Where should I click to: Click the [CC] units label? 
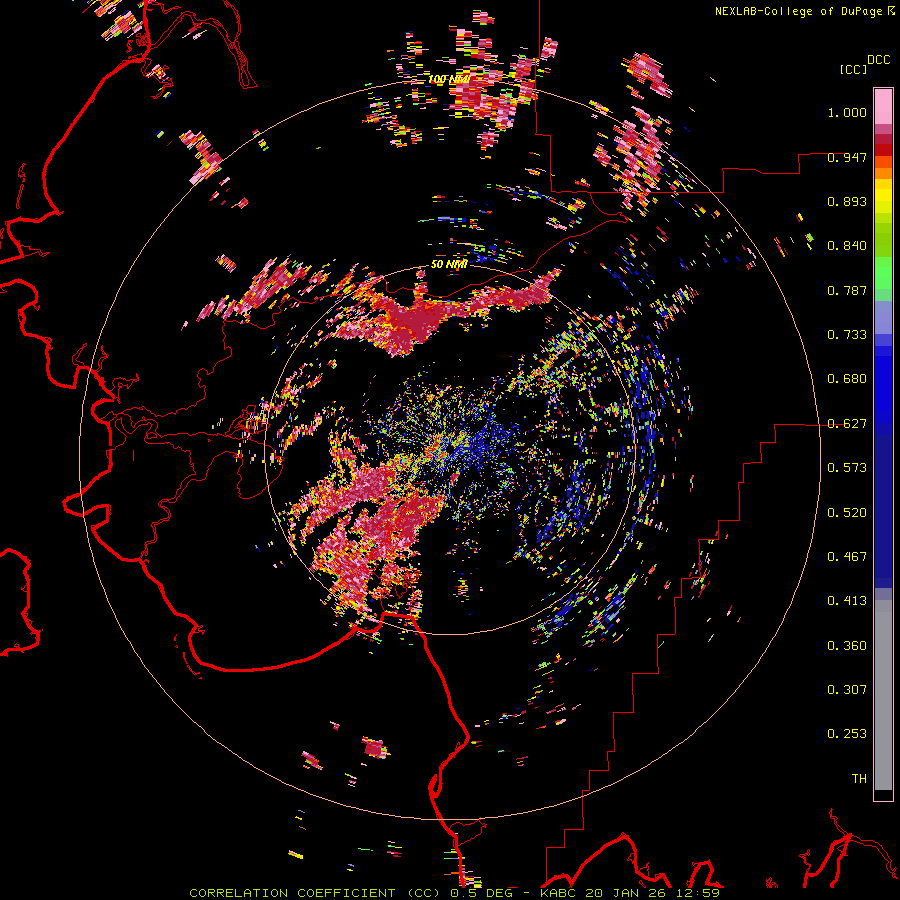(x=853, y=69)
